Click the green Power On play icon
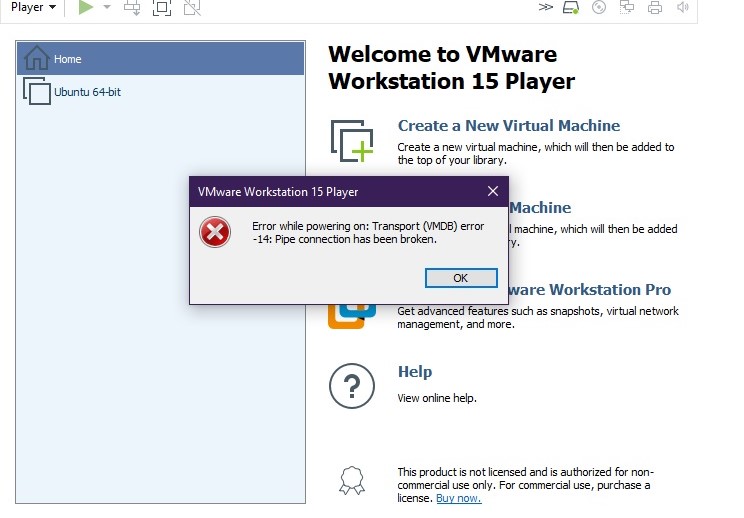The height and width of the screenshot is (518, 744). [85, 7]
